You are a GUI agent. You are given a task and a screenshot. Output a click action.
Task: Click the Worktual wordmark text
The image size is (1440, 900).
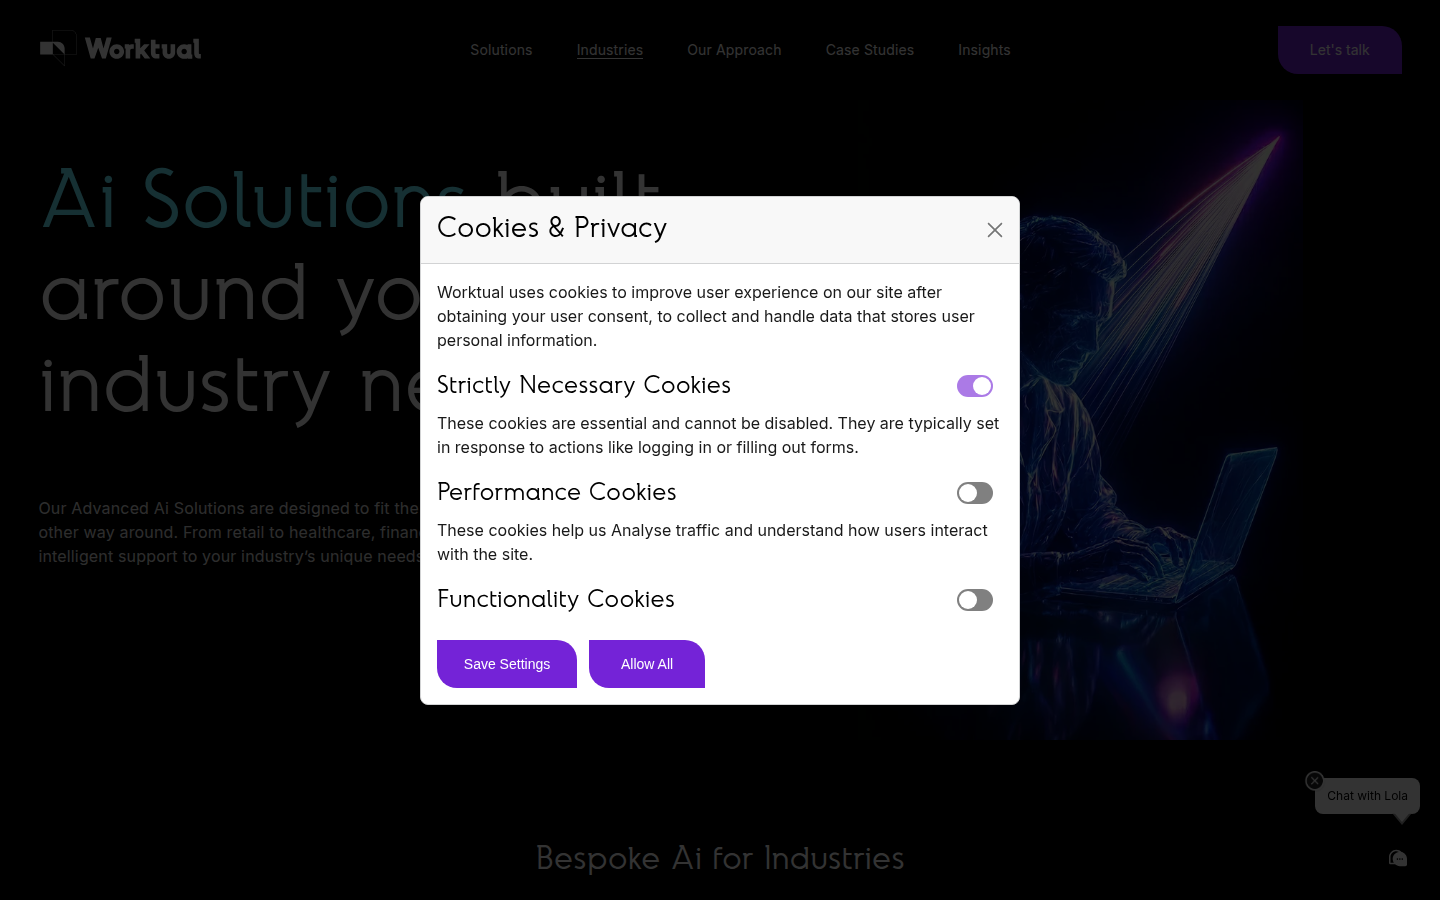(x=143, y=49)
